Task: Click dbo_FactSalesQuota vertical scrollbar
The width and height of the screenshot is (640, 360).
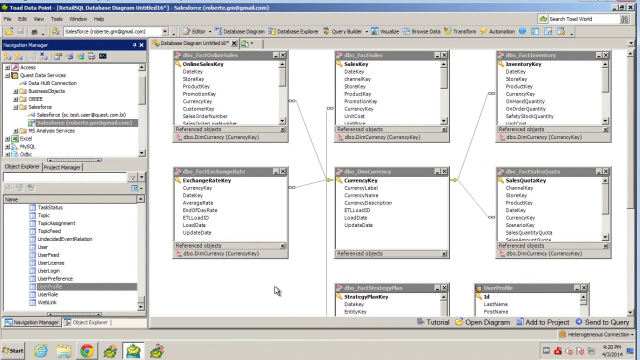Action: (605, 209)
